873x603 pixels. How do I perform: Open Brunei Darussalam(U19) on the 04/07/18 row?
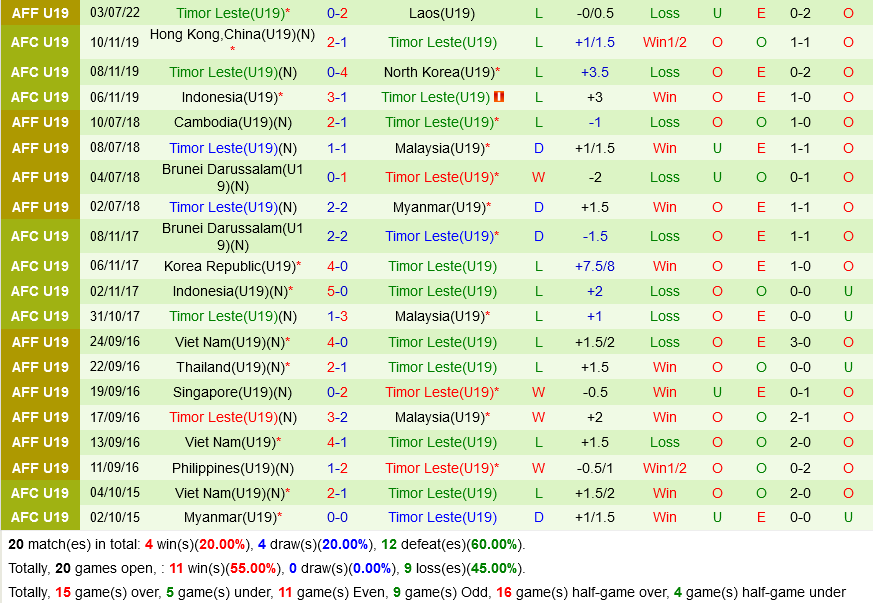[233, 178]
